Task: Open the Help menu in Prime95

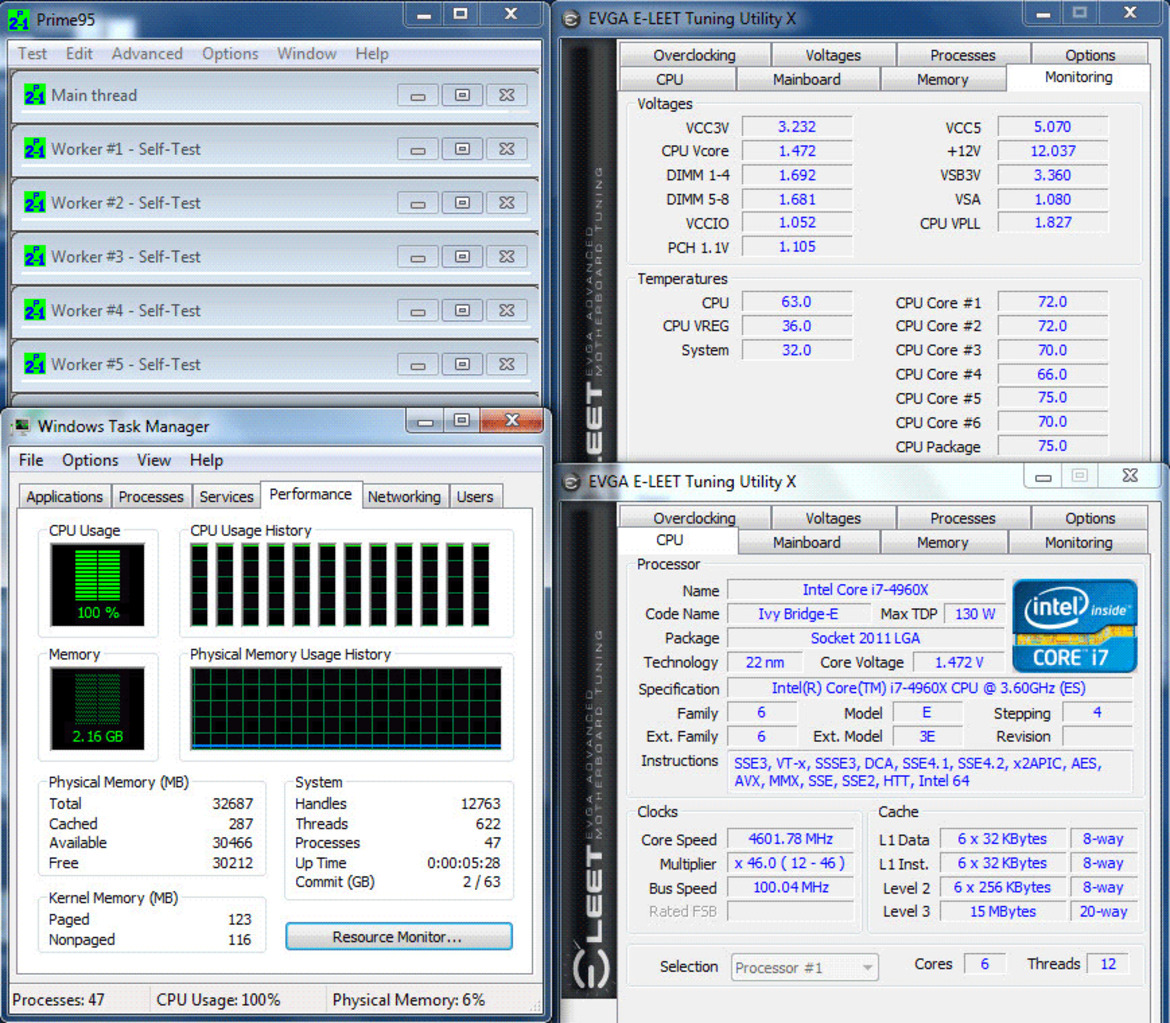Action: 372,54
